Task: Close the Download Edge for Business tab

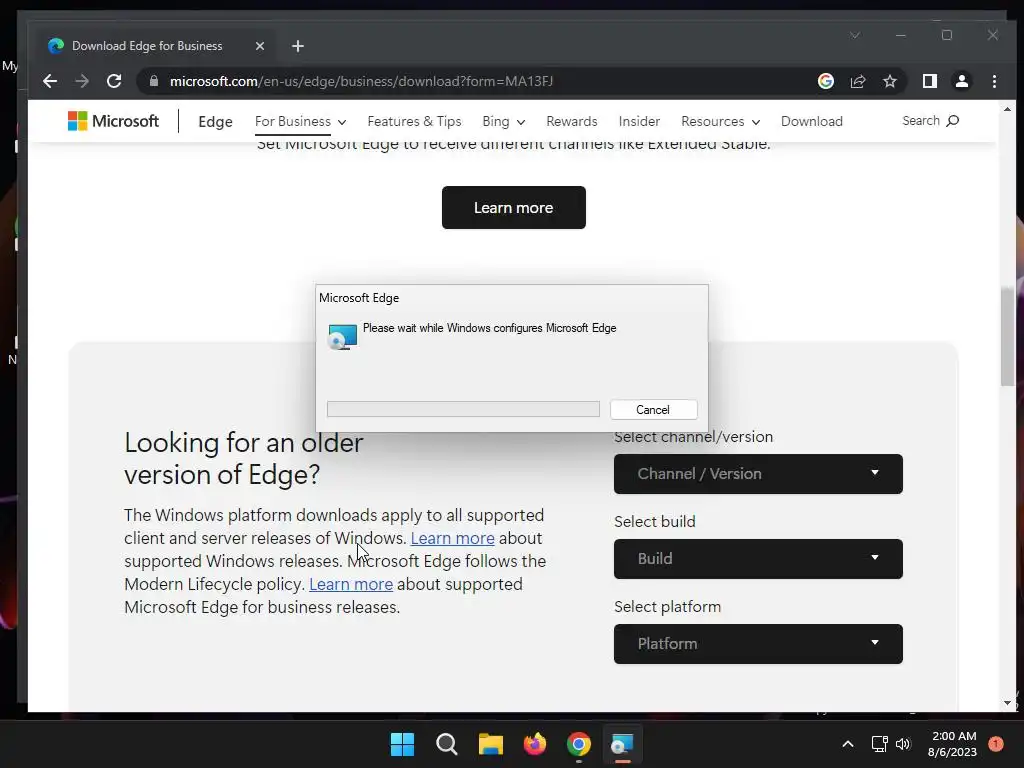Action: [259, 46]
